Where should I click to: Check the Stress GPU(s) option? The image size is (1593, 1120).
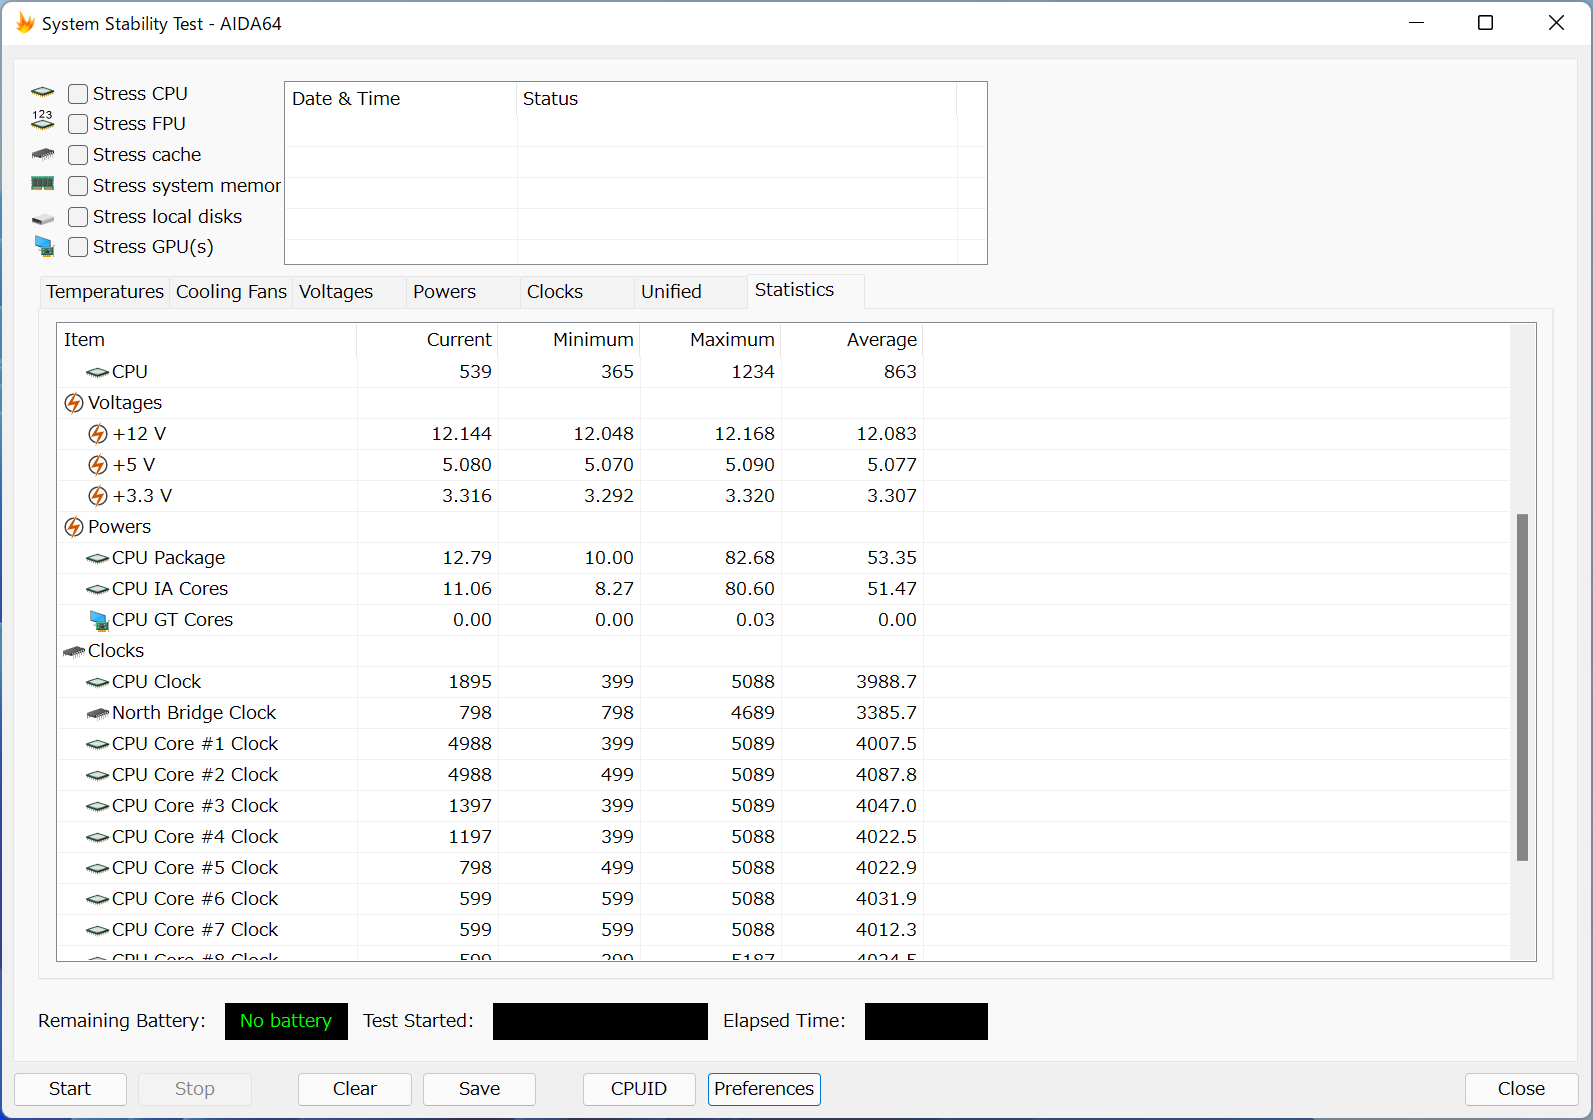pyautogui.click(x=78, y=247)
